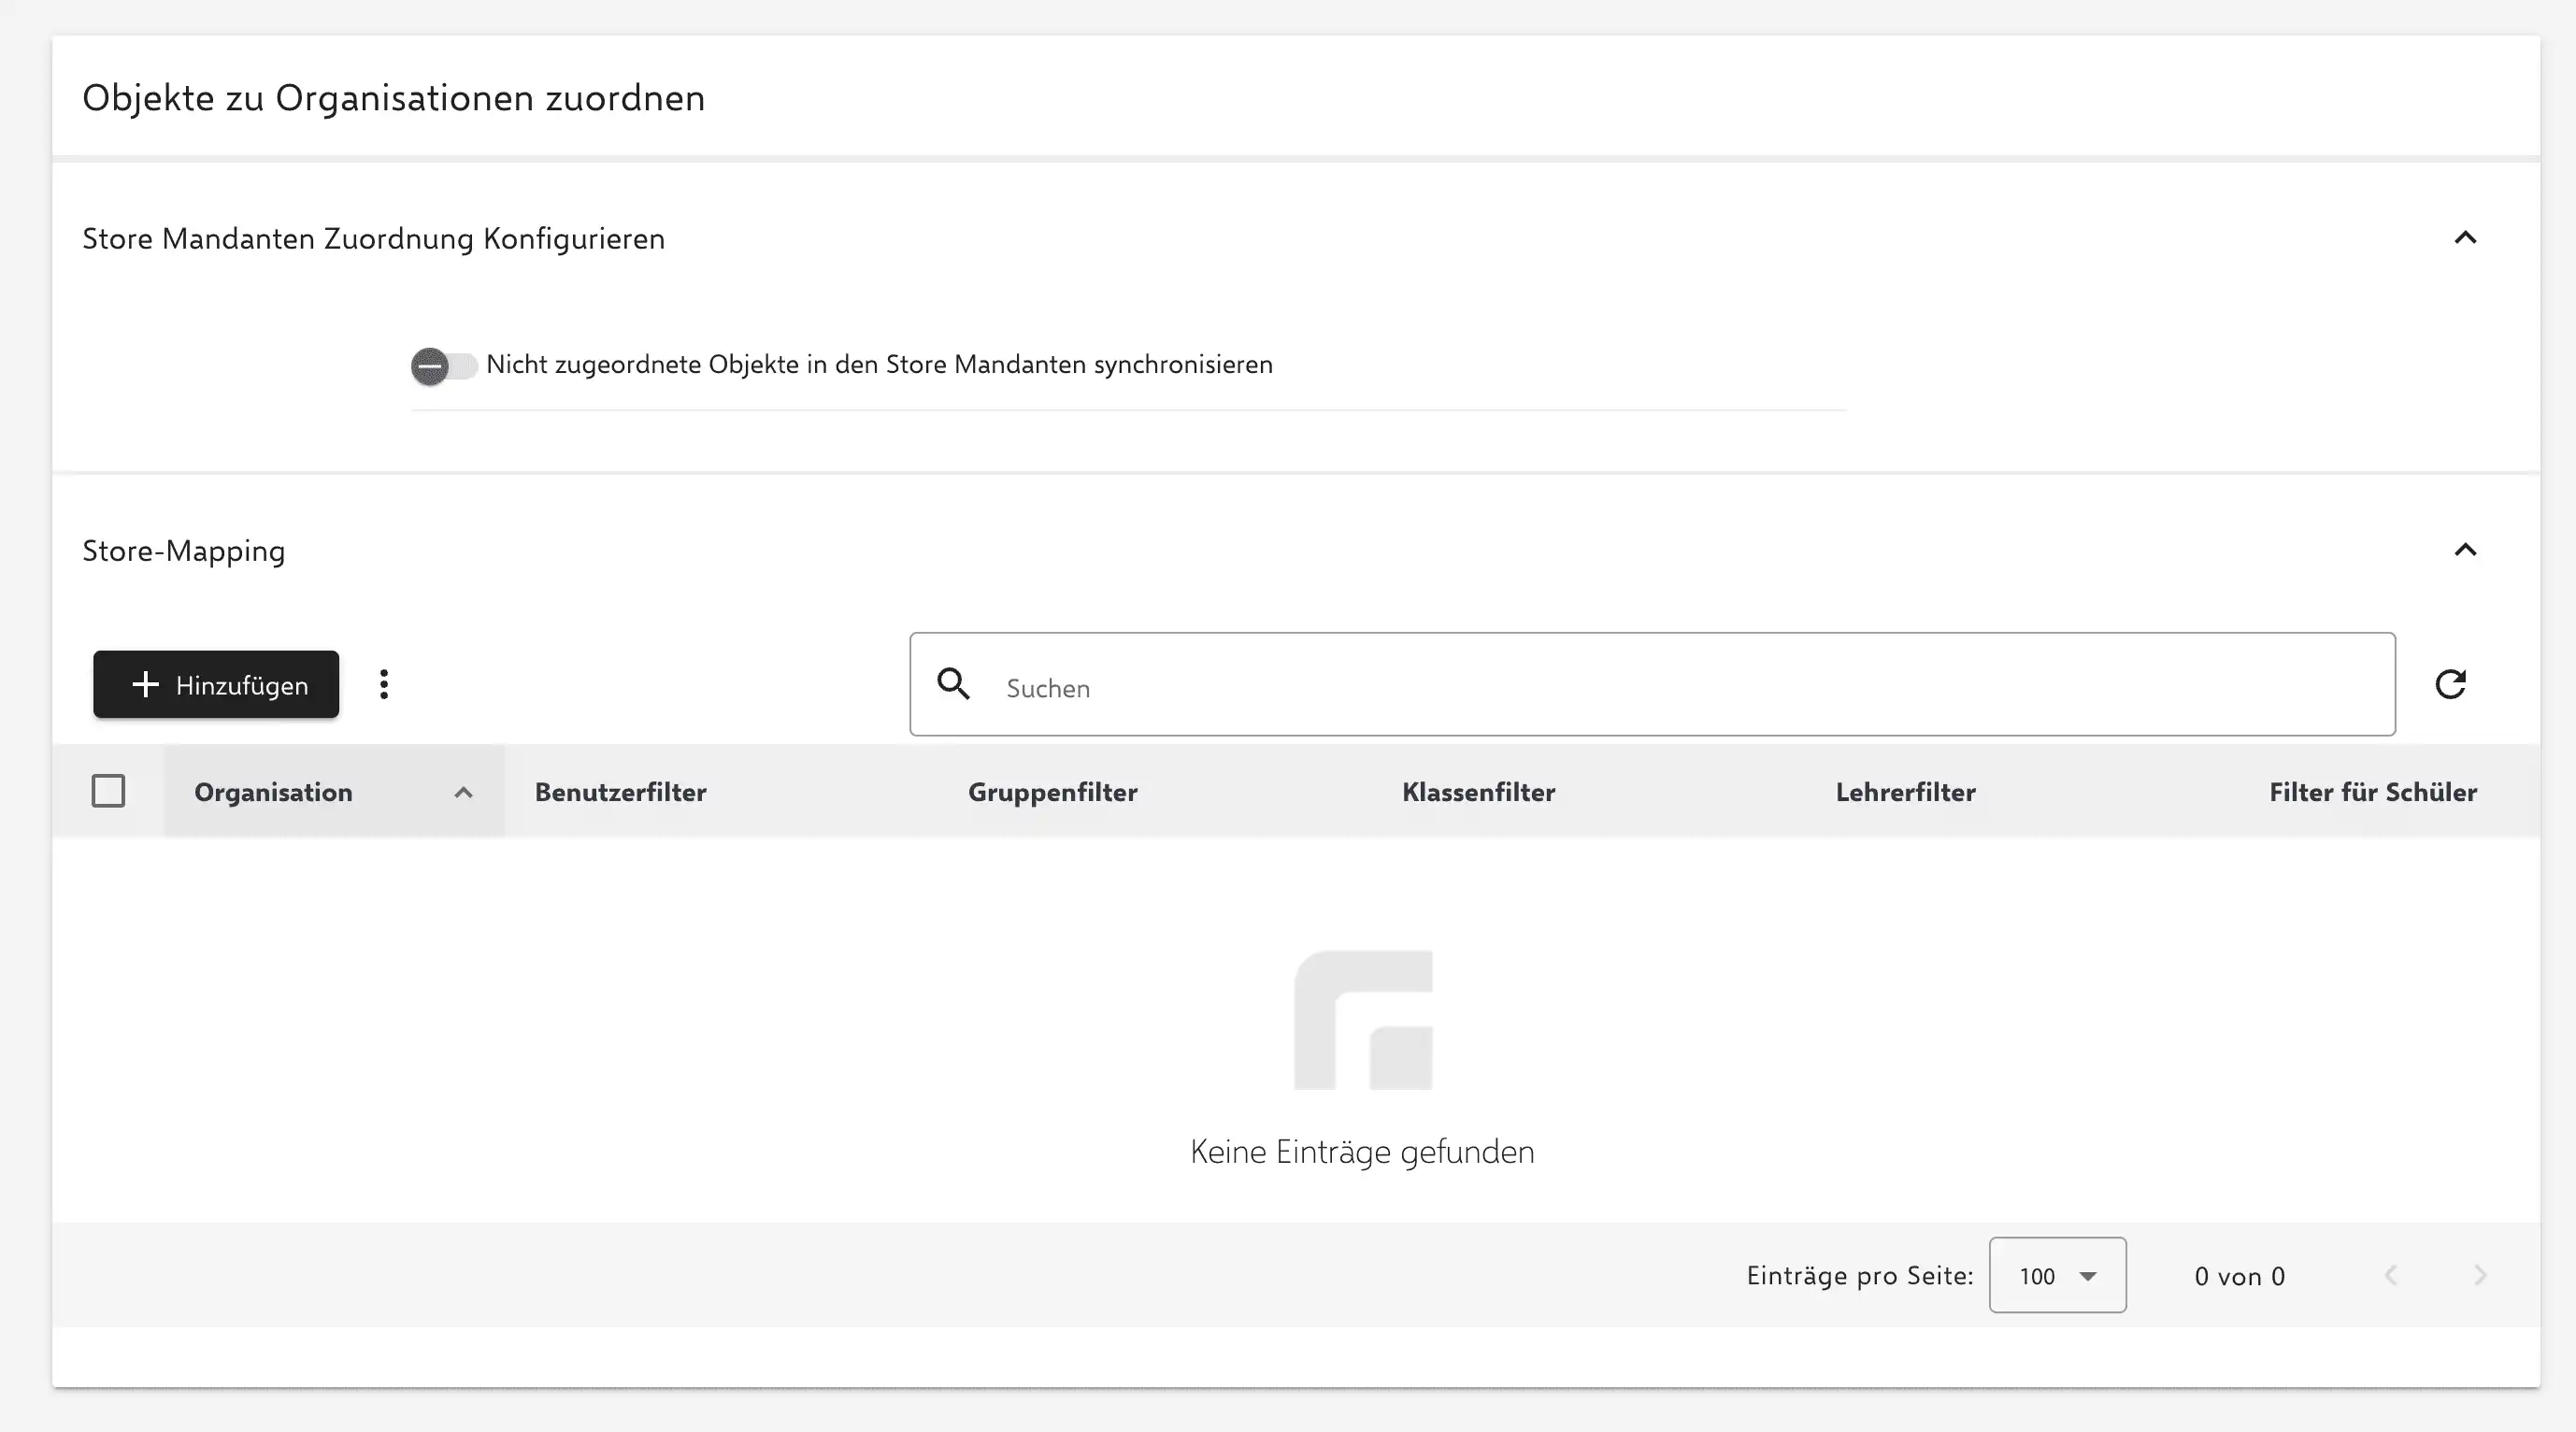This screenshot has width=2576, height=1432.
Task: Click the search magnifier icon
Action: pos(953,684)
